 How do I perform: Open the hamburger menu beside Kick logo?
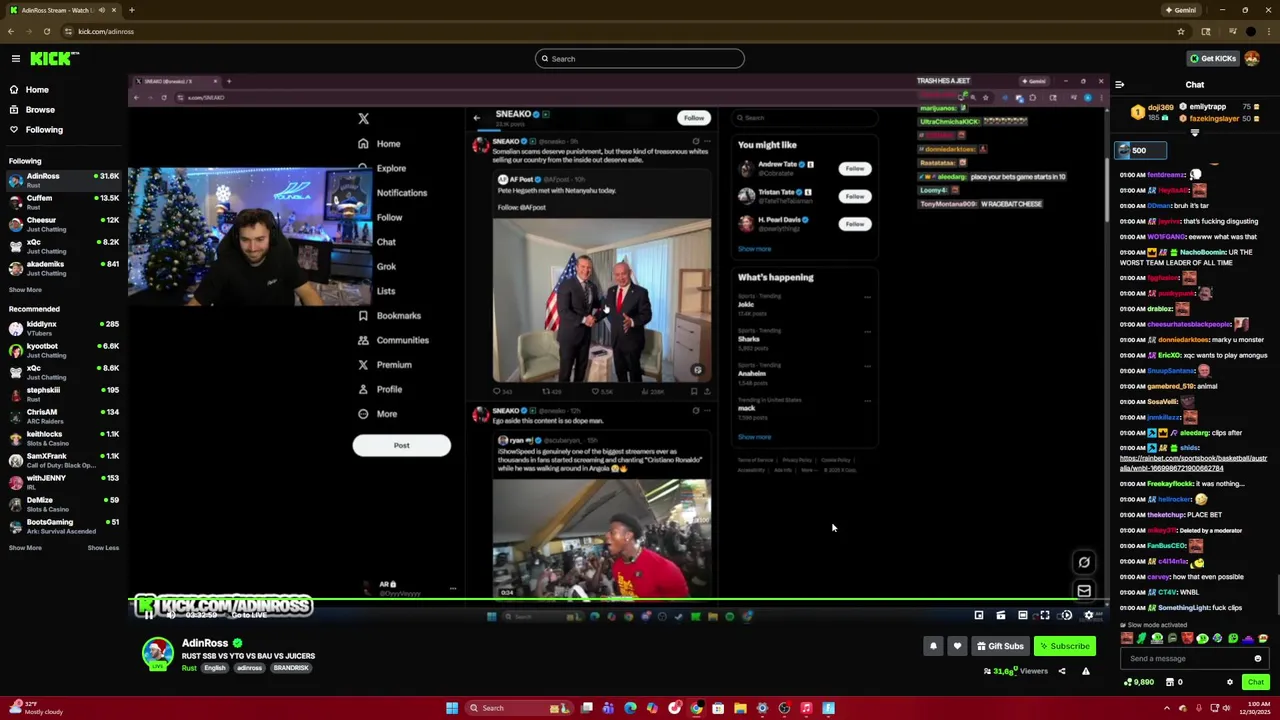pos(16,58)
